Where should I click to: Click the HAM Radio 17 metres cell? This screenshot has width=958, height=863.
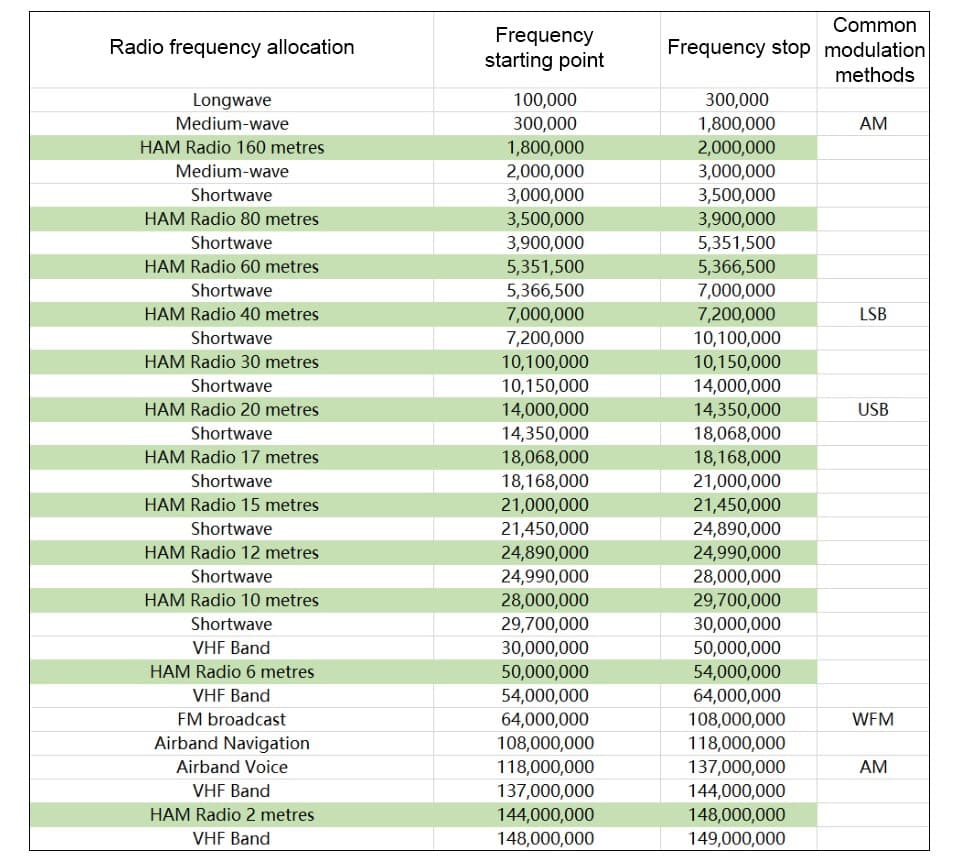tap(232, 457)
